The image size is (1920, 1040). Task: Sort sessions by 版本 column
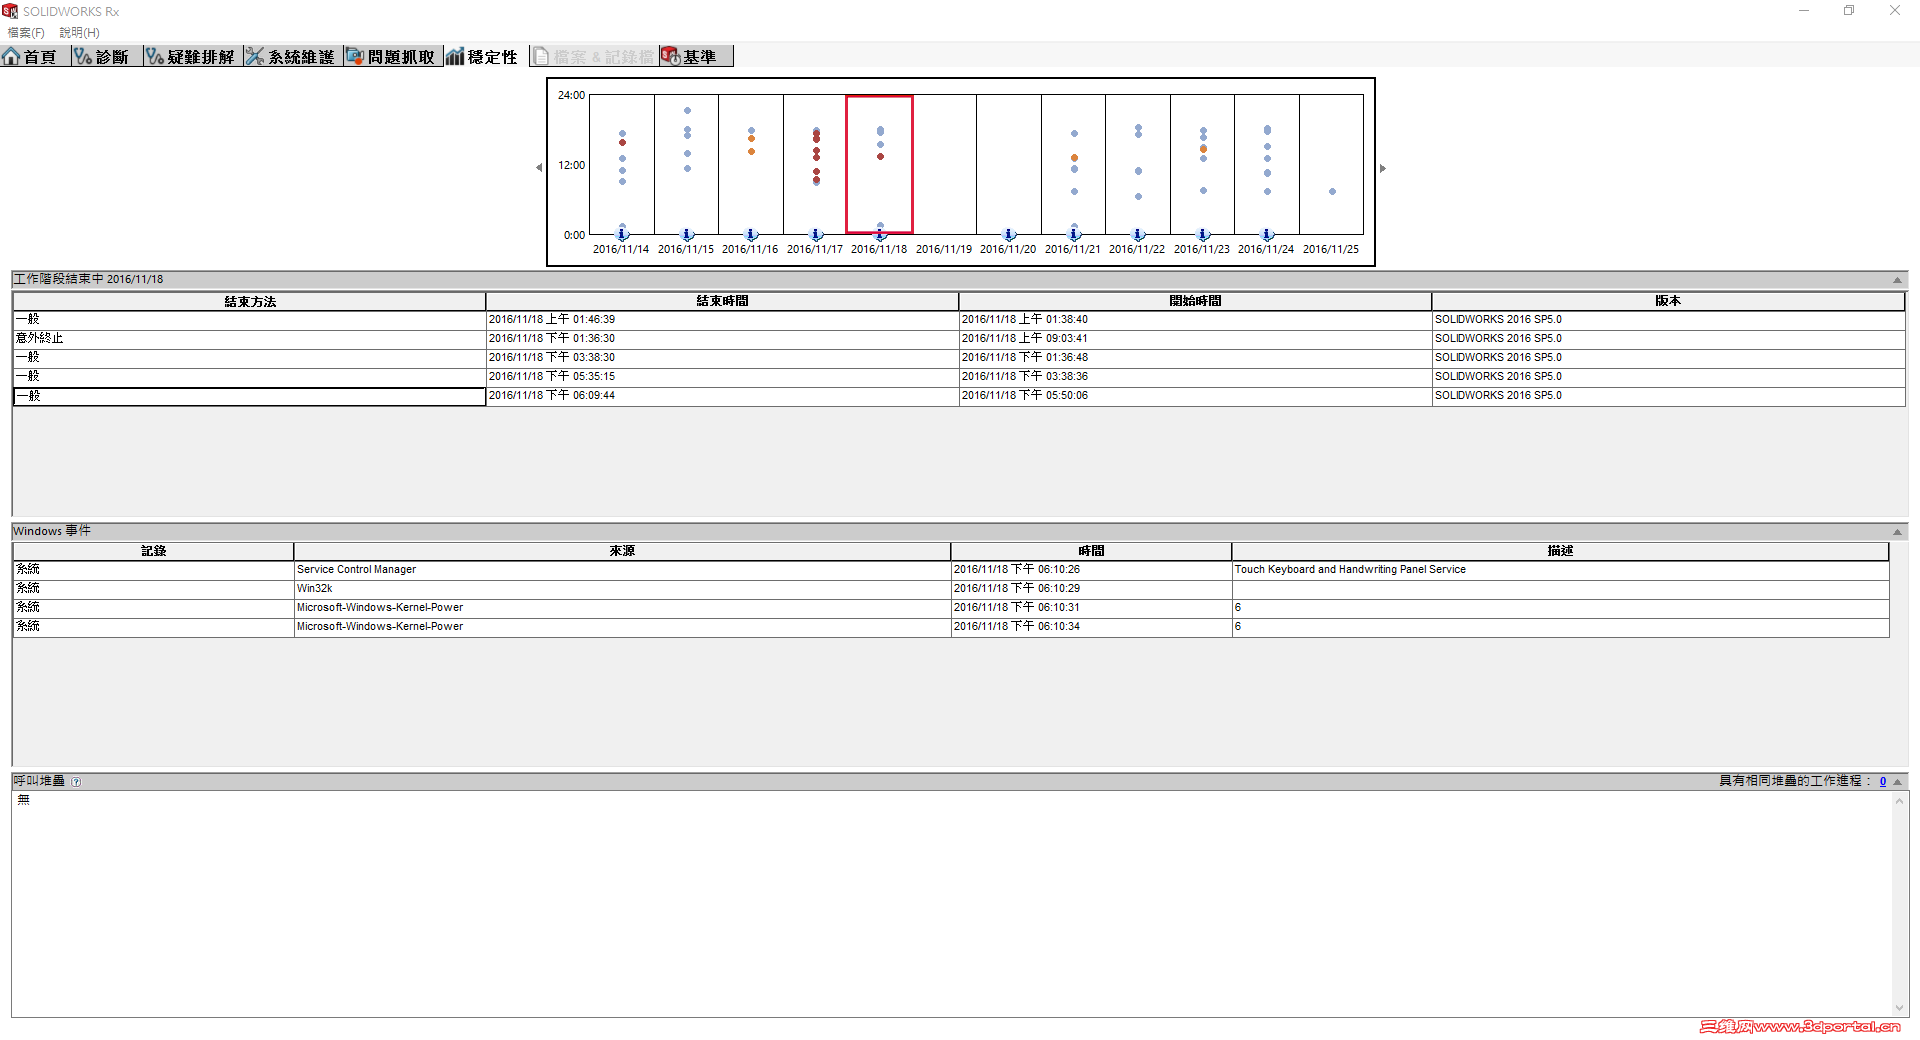[x=1668, y=301]
